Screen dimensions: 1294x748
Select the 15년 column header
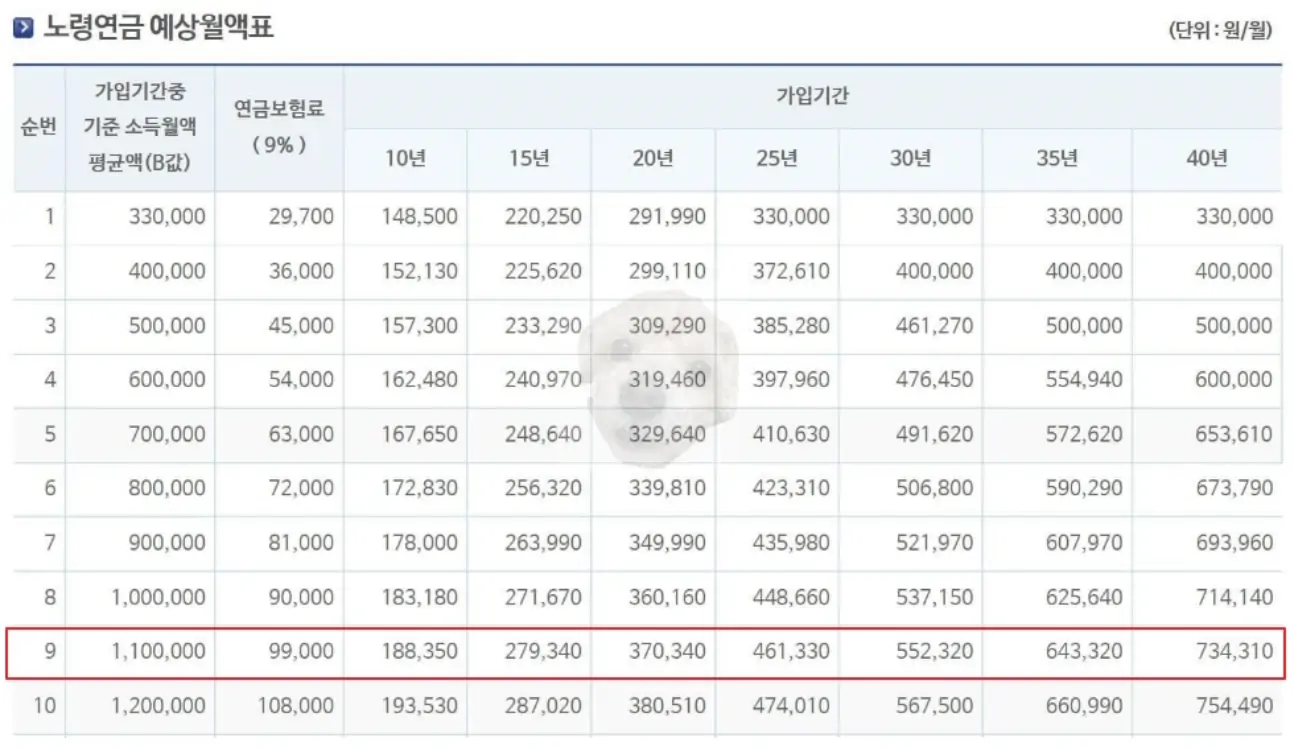point(529,158)
